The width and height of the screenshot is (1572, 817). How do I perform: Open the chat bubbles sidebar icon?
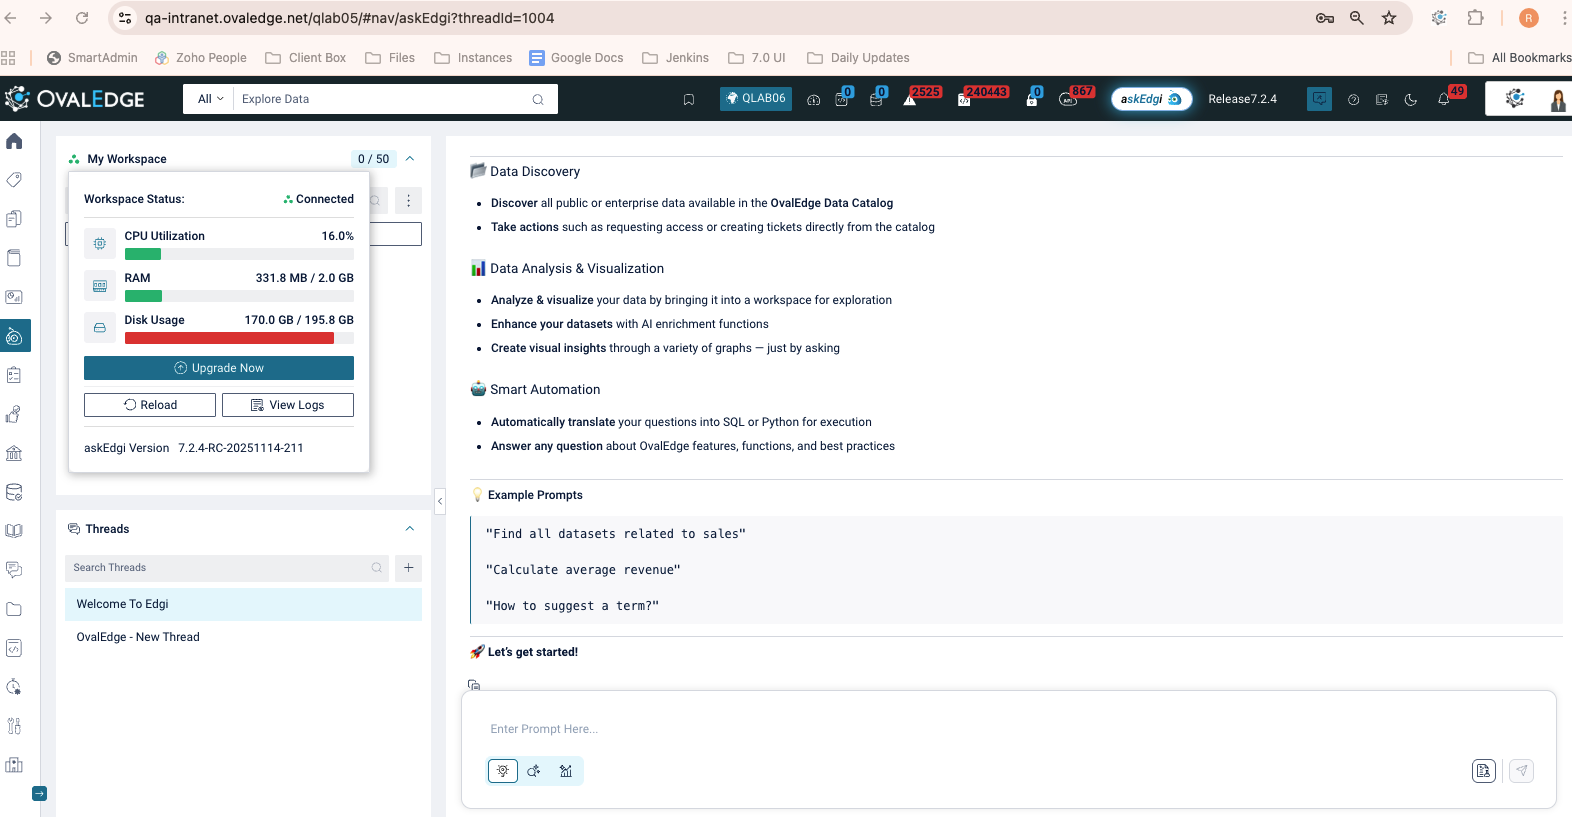point(14,570)
